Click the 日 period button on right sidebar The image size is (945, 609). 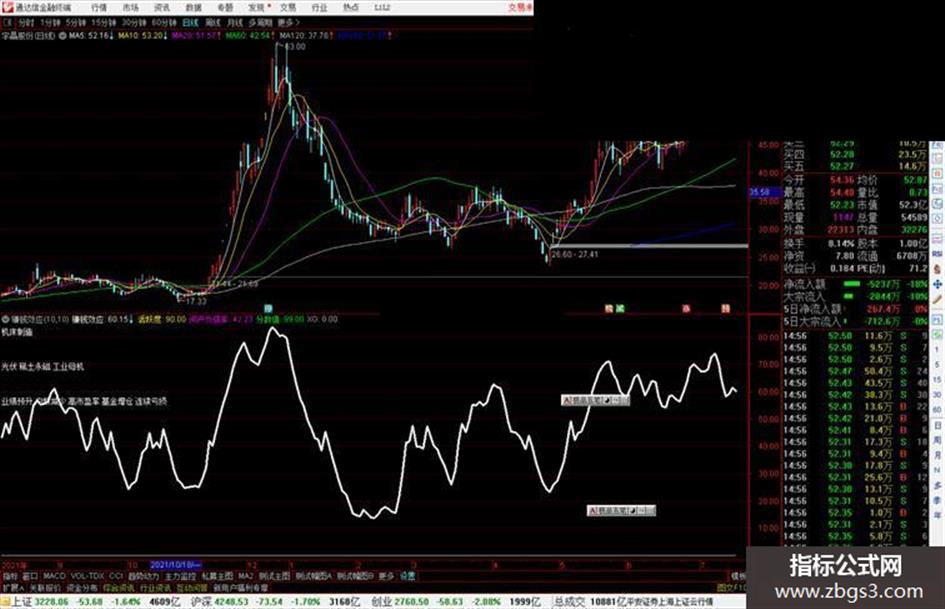click(x=937, y=426)
